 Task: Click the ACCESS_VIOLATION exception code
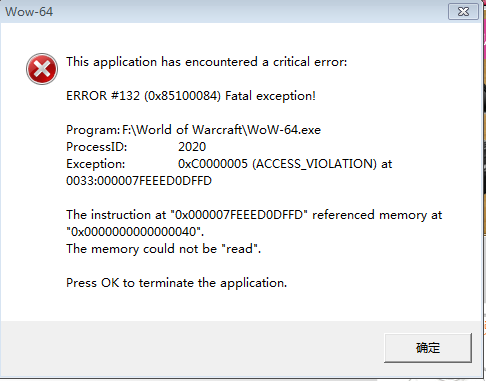[277, 164]
